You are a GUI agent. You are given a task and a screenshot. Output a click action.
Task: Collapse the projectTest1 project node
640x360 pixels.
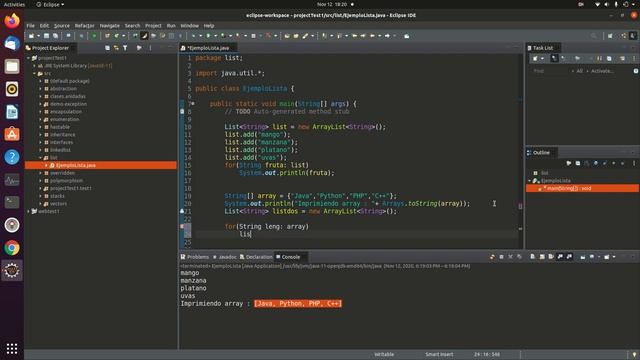[29, 58]
